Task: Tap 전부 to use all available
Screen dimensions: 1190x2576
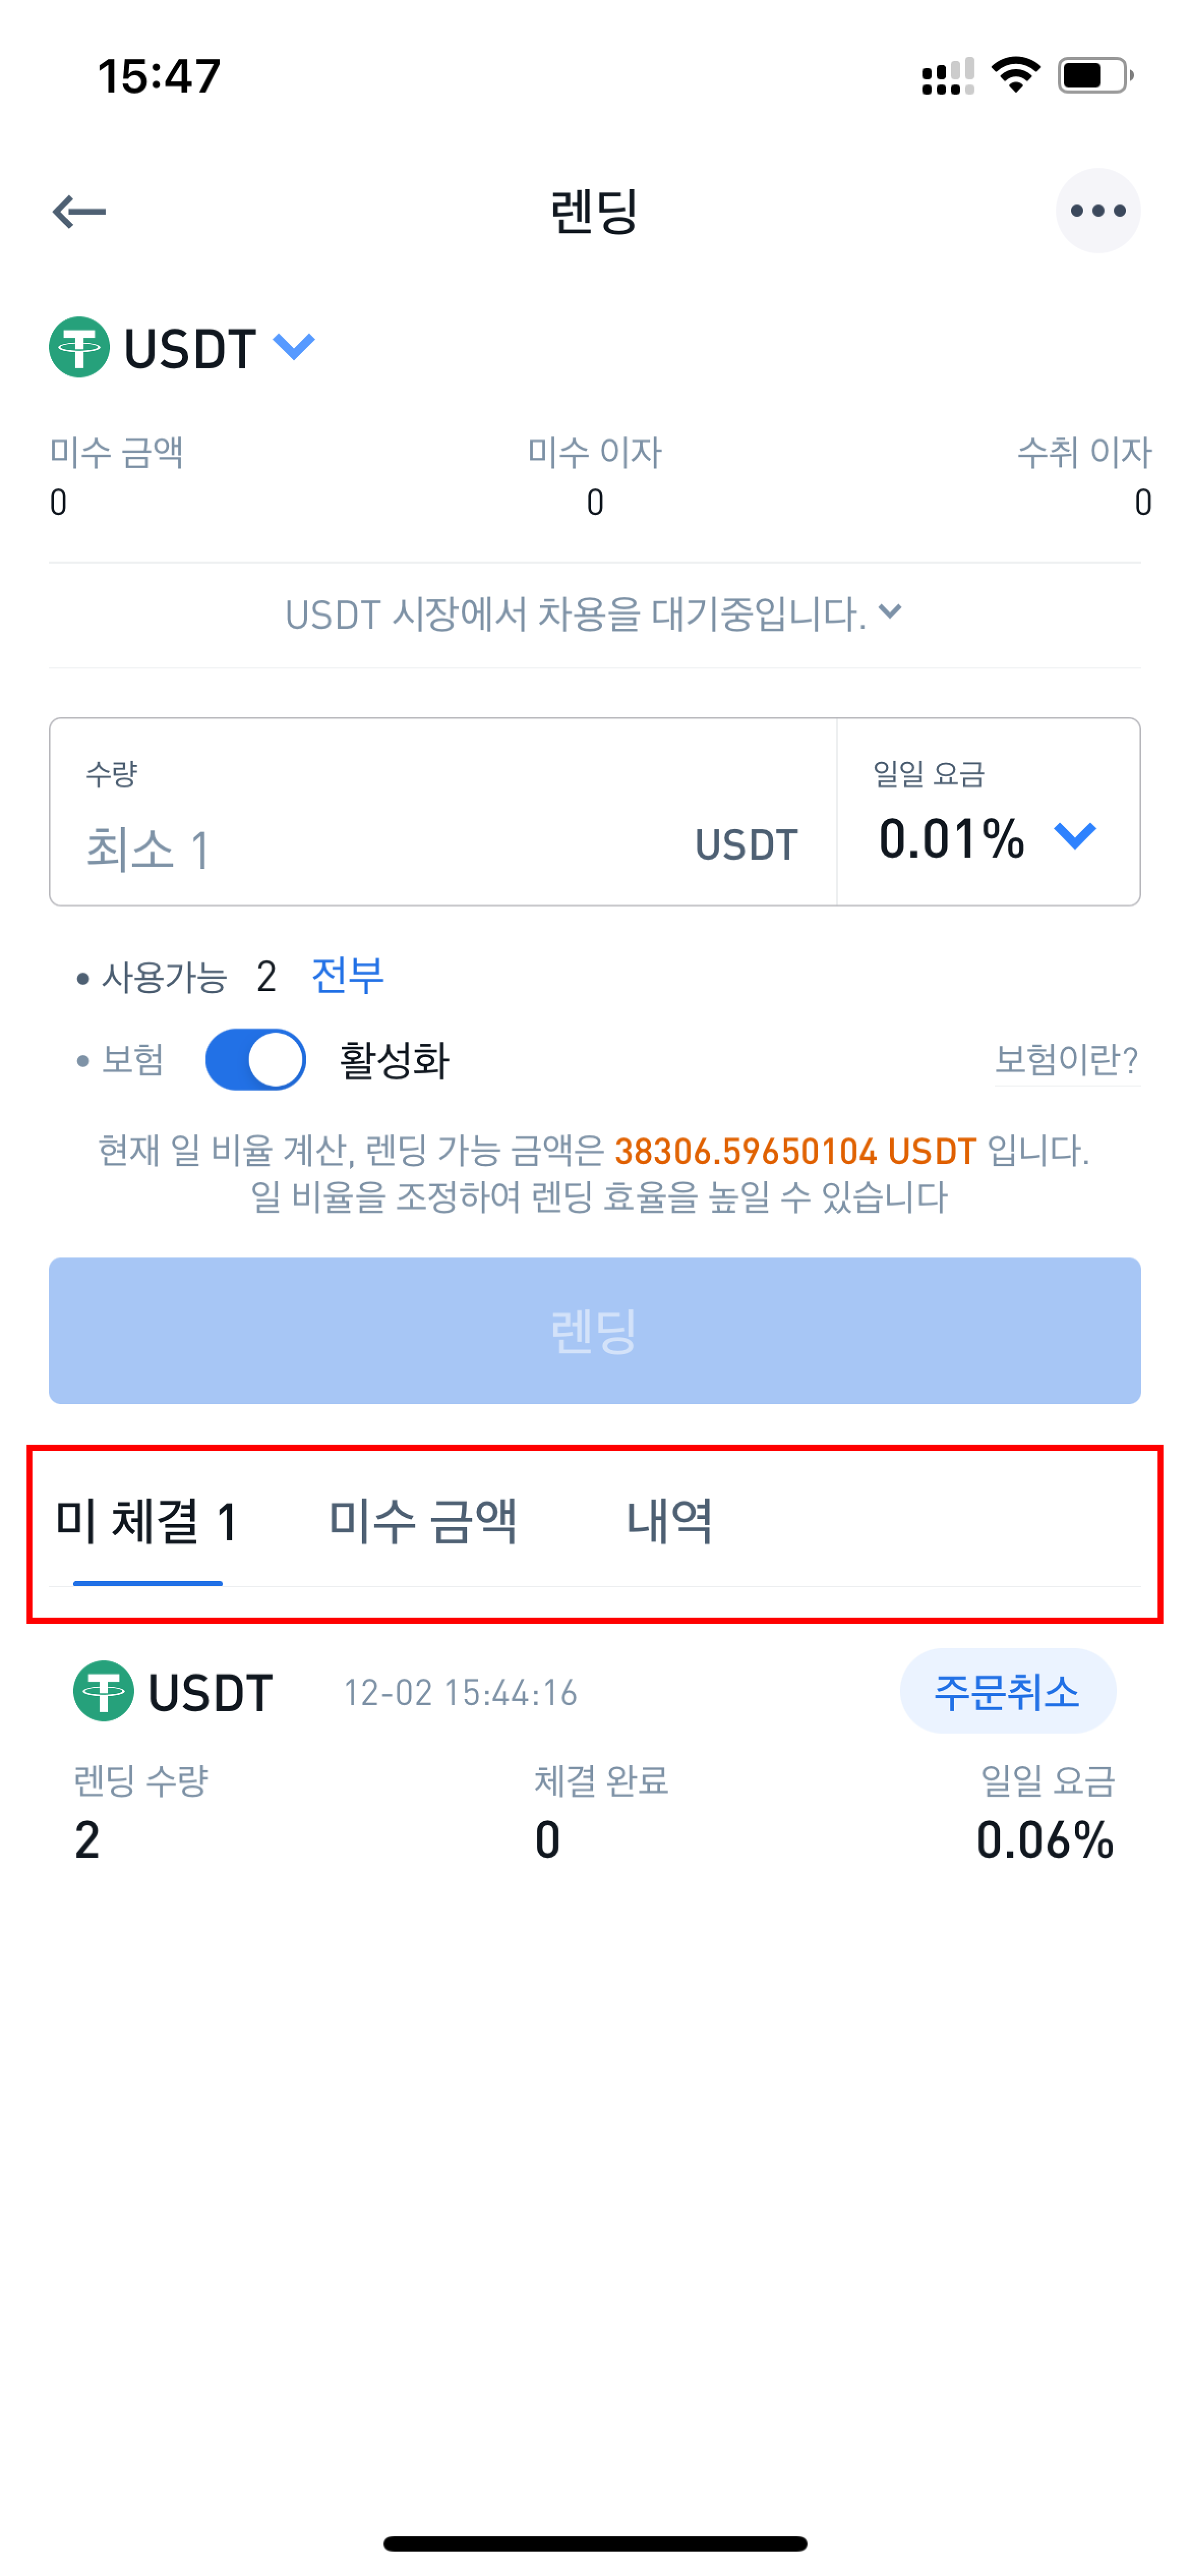Action: (x=347, y=975)
